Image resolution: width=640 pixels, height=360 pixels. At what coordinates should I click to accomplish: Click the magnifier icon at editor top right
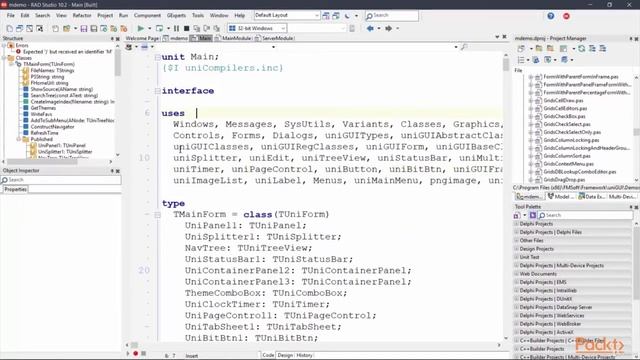464,47
